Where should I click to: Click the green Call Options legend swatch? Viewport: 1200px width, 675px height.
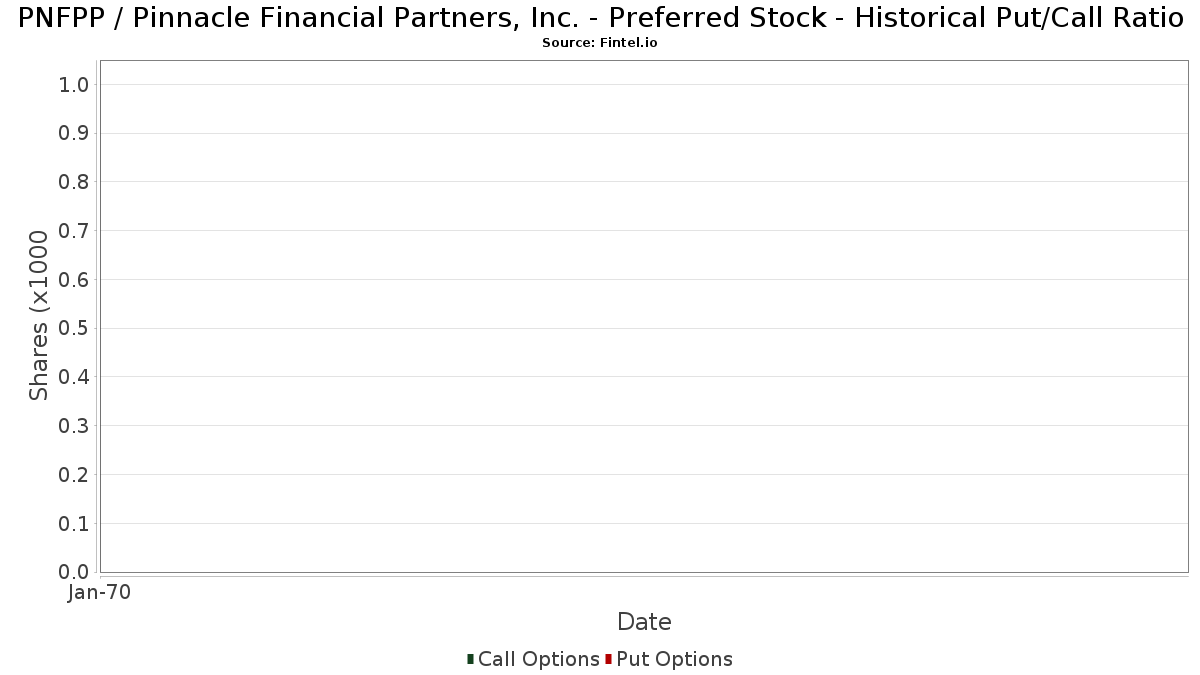(x=470, y=659)
